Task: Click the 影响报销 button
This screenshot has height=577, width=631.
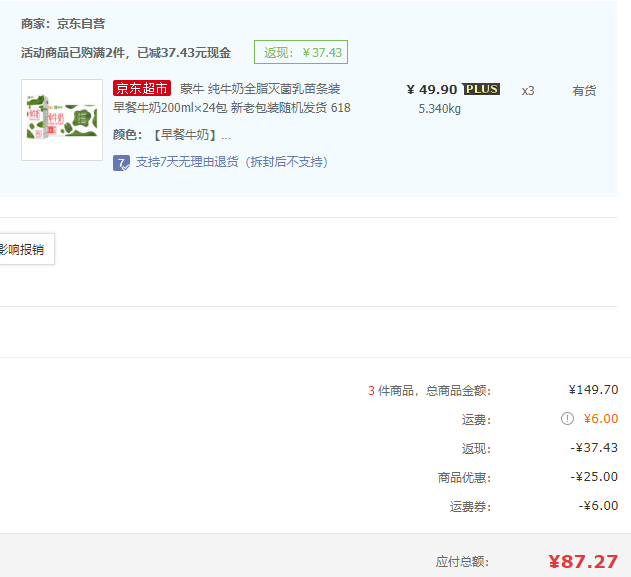Action: tap(27, 249)
